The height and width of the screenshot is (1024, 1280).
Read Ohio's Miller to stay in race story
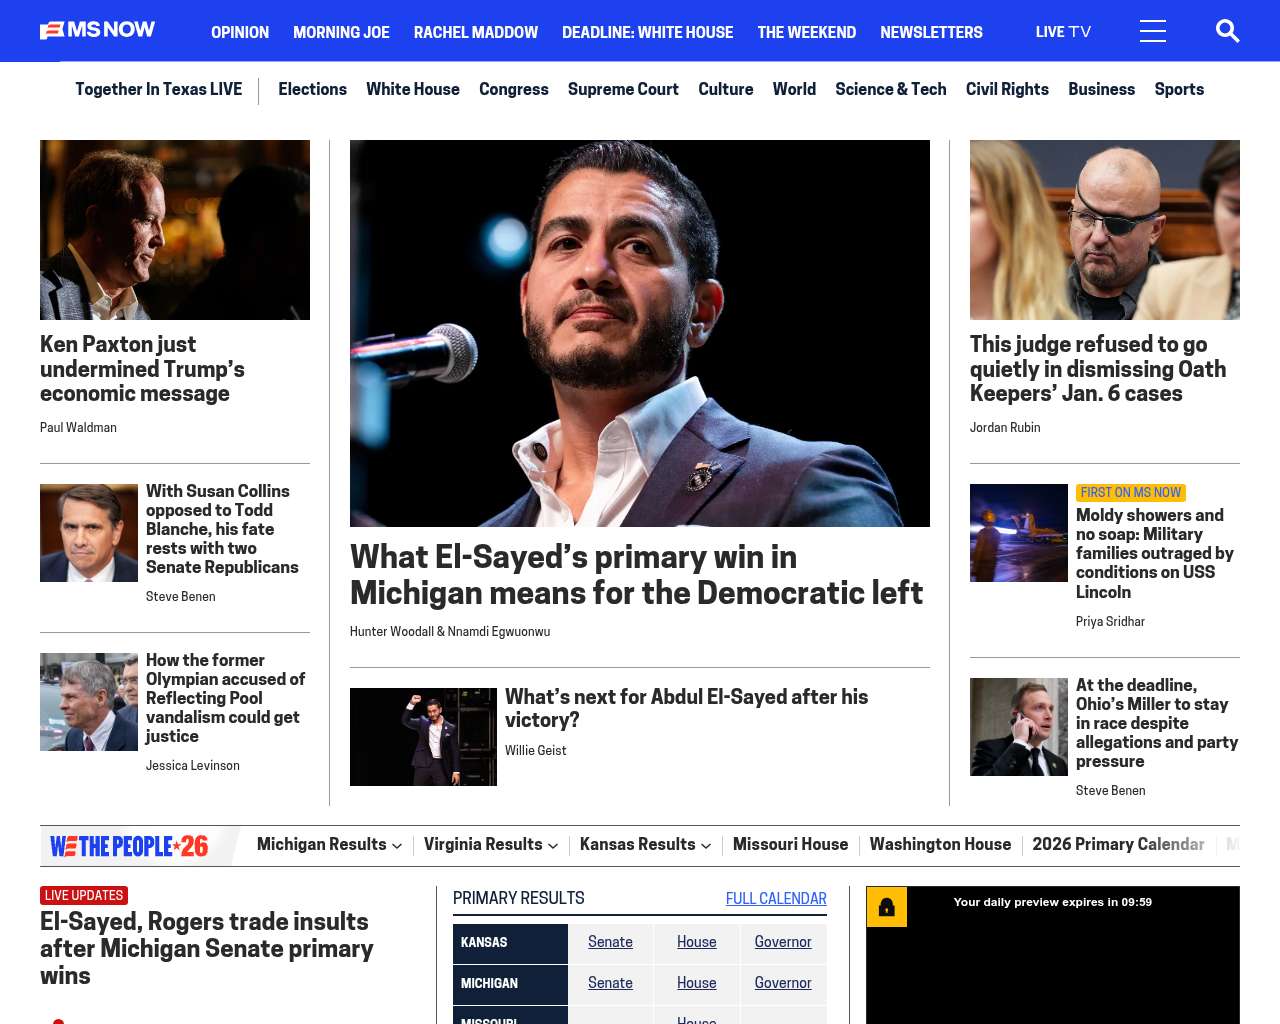point(1157,723)
